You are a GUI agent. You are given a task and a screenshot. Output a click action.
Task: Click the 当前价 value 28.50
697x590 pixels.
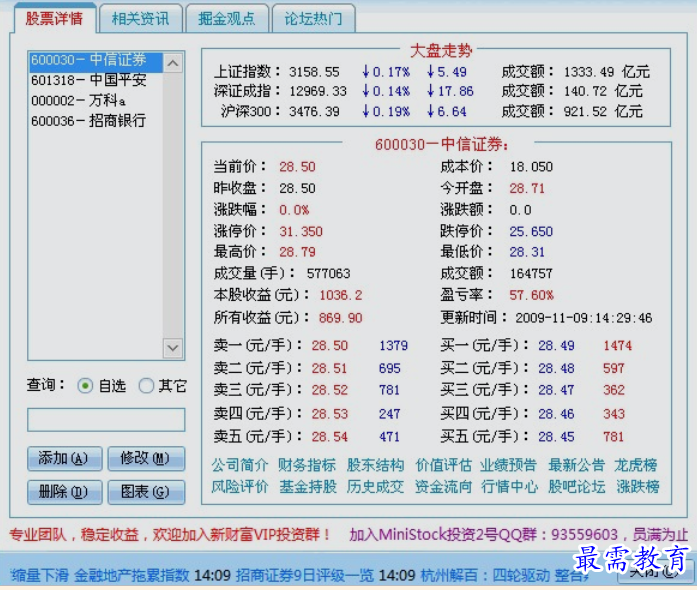point(297,167)
